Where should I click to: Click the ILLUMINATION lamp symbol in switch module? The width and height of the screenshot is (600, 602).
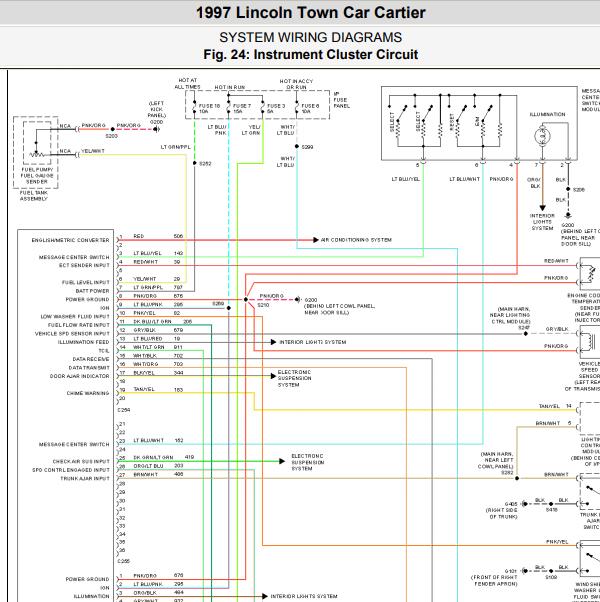coord(542,137)
